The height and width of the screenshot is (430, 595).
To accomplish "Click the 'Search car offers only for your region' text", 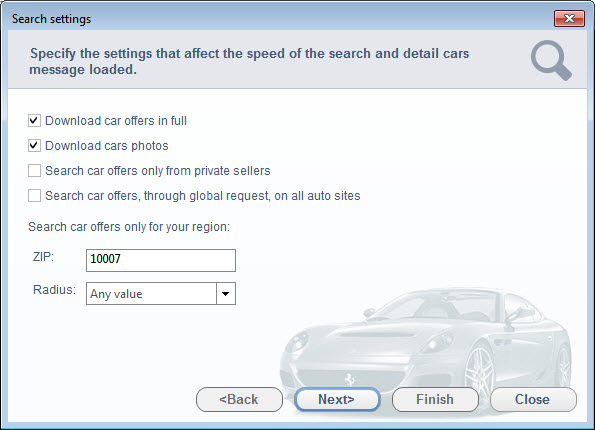I will 129,227.
